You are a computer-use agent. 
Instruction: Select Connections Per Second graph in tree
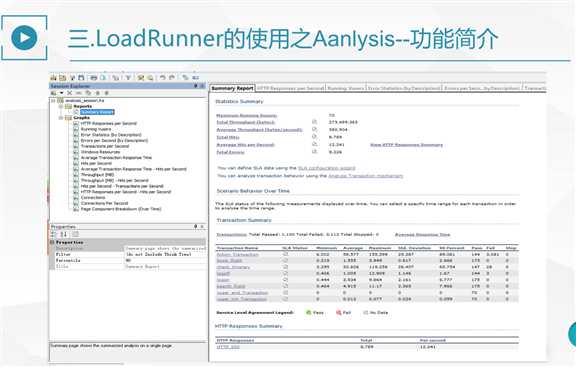tap(104, 203)
